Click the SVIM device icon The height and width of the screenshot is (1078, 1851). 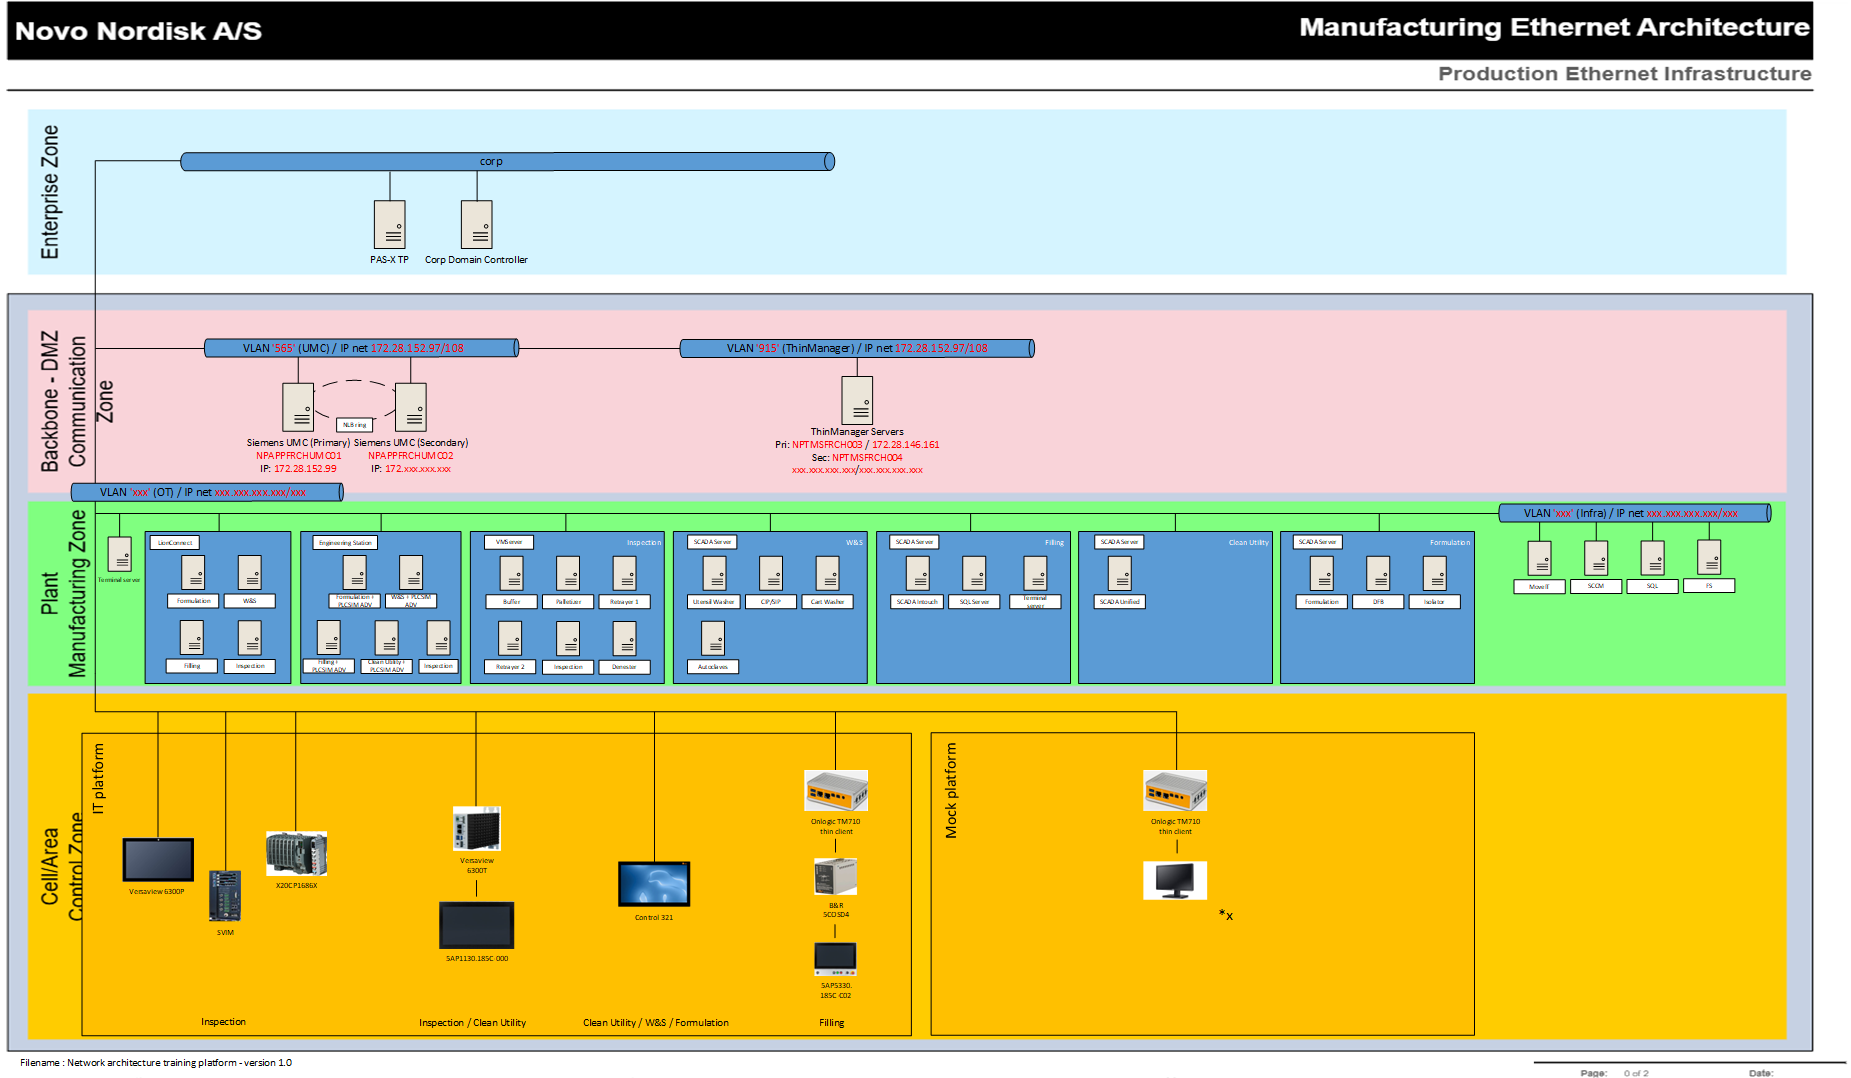click(224, 895)
